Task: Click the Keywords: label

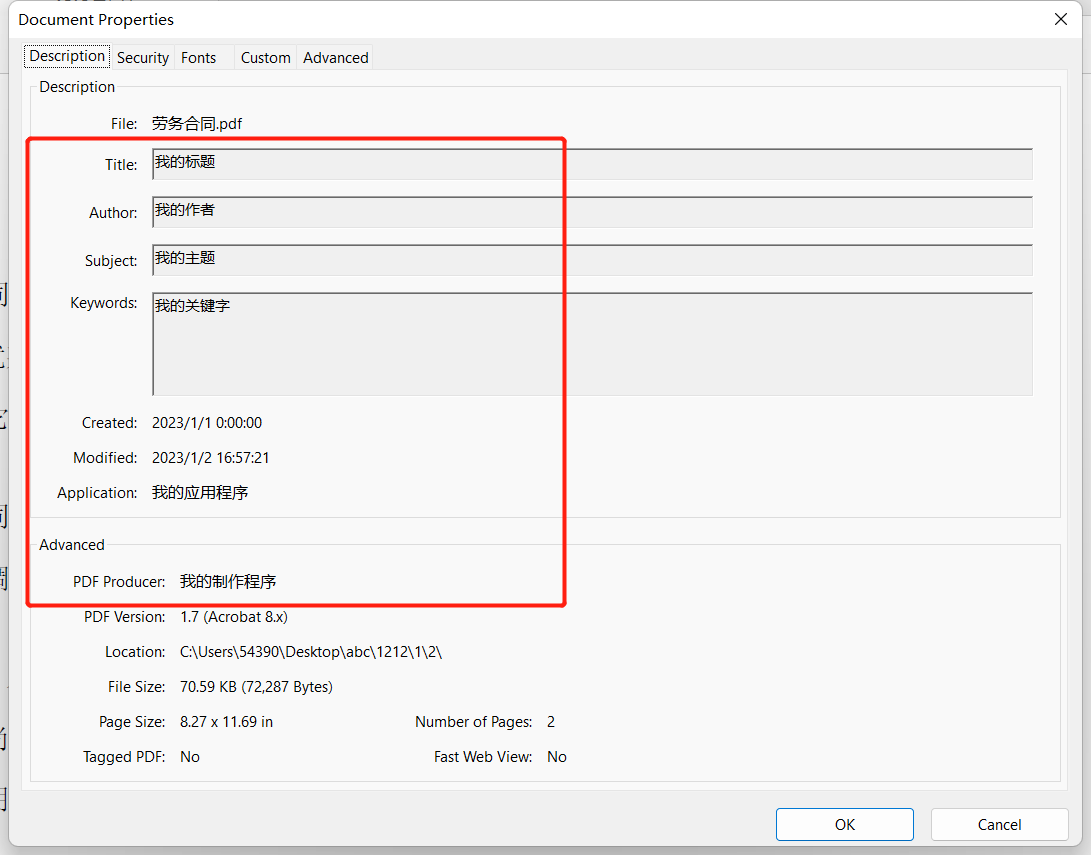Action: point(104,303)
